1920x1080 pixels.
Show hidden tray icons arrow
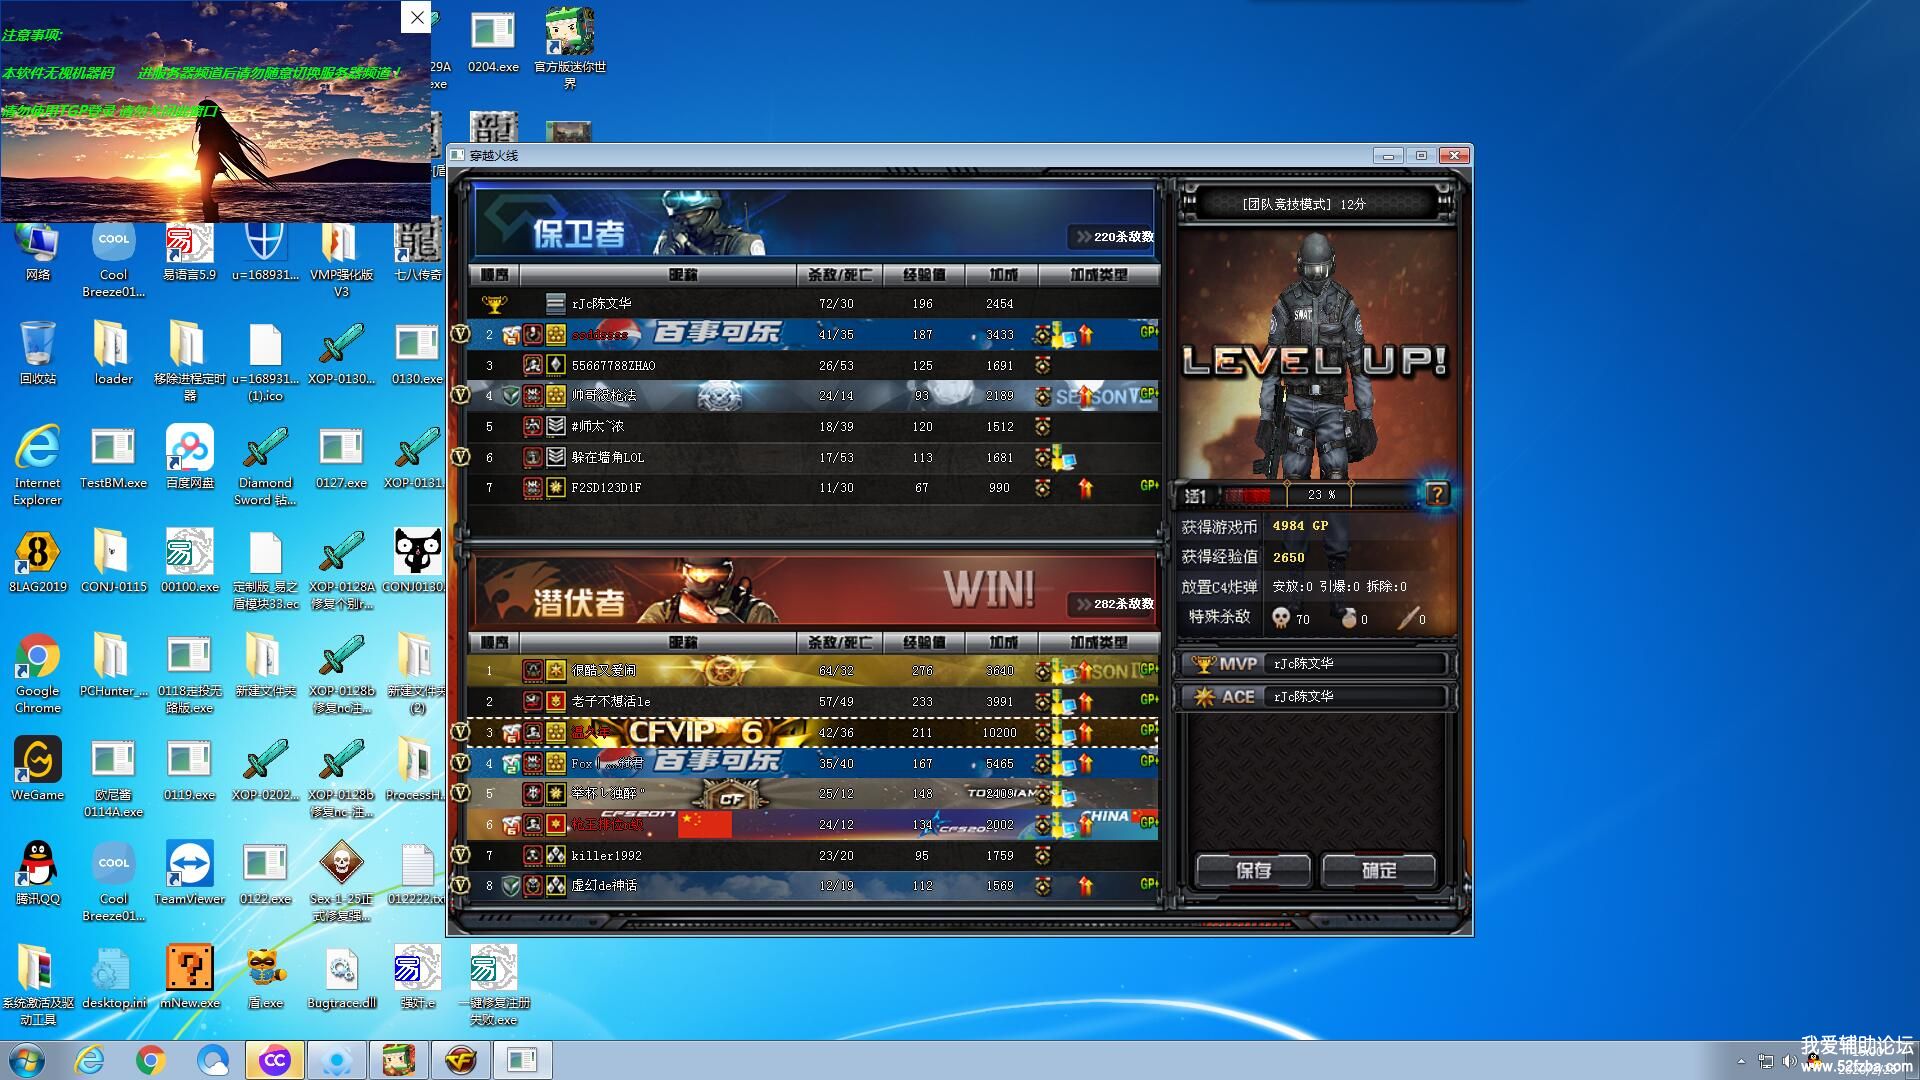1741,1061
